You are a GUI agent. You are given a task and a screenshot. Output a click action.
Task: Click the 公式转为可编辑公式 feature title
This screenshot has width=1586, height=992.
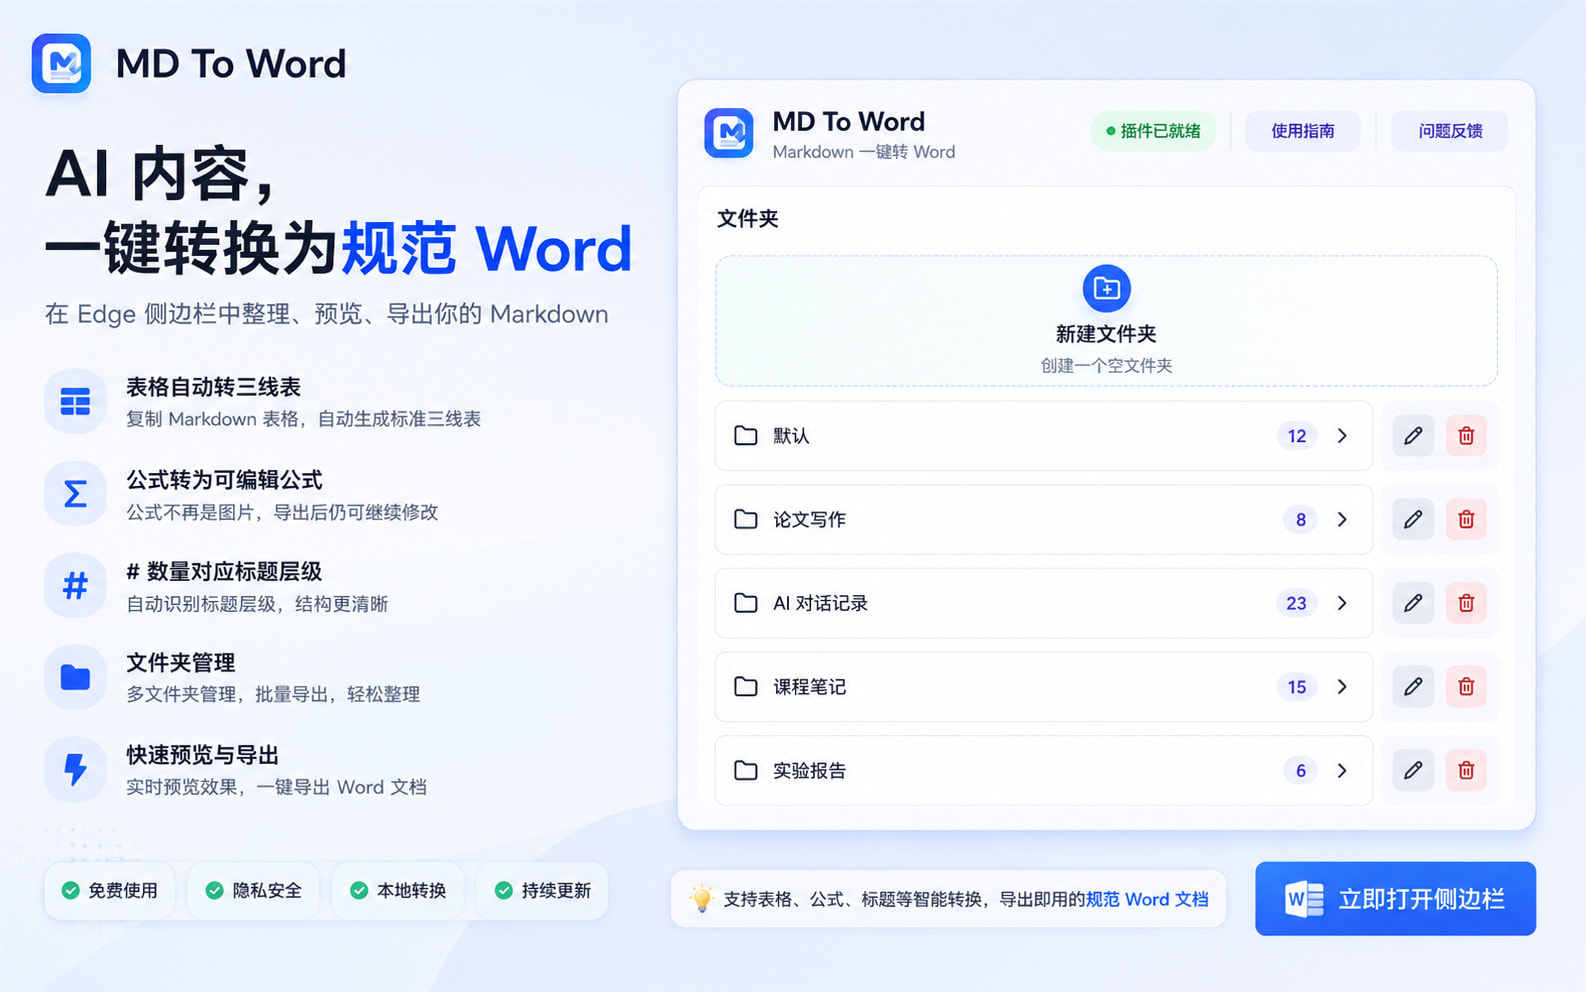pos(224,480)
